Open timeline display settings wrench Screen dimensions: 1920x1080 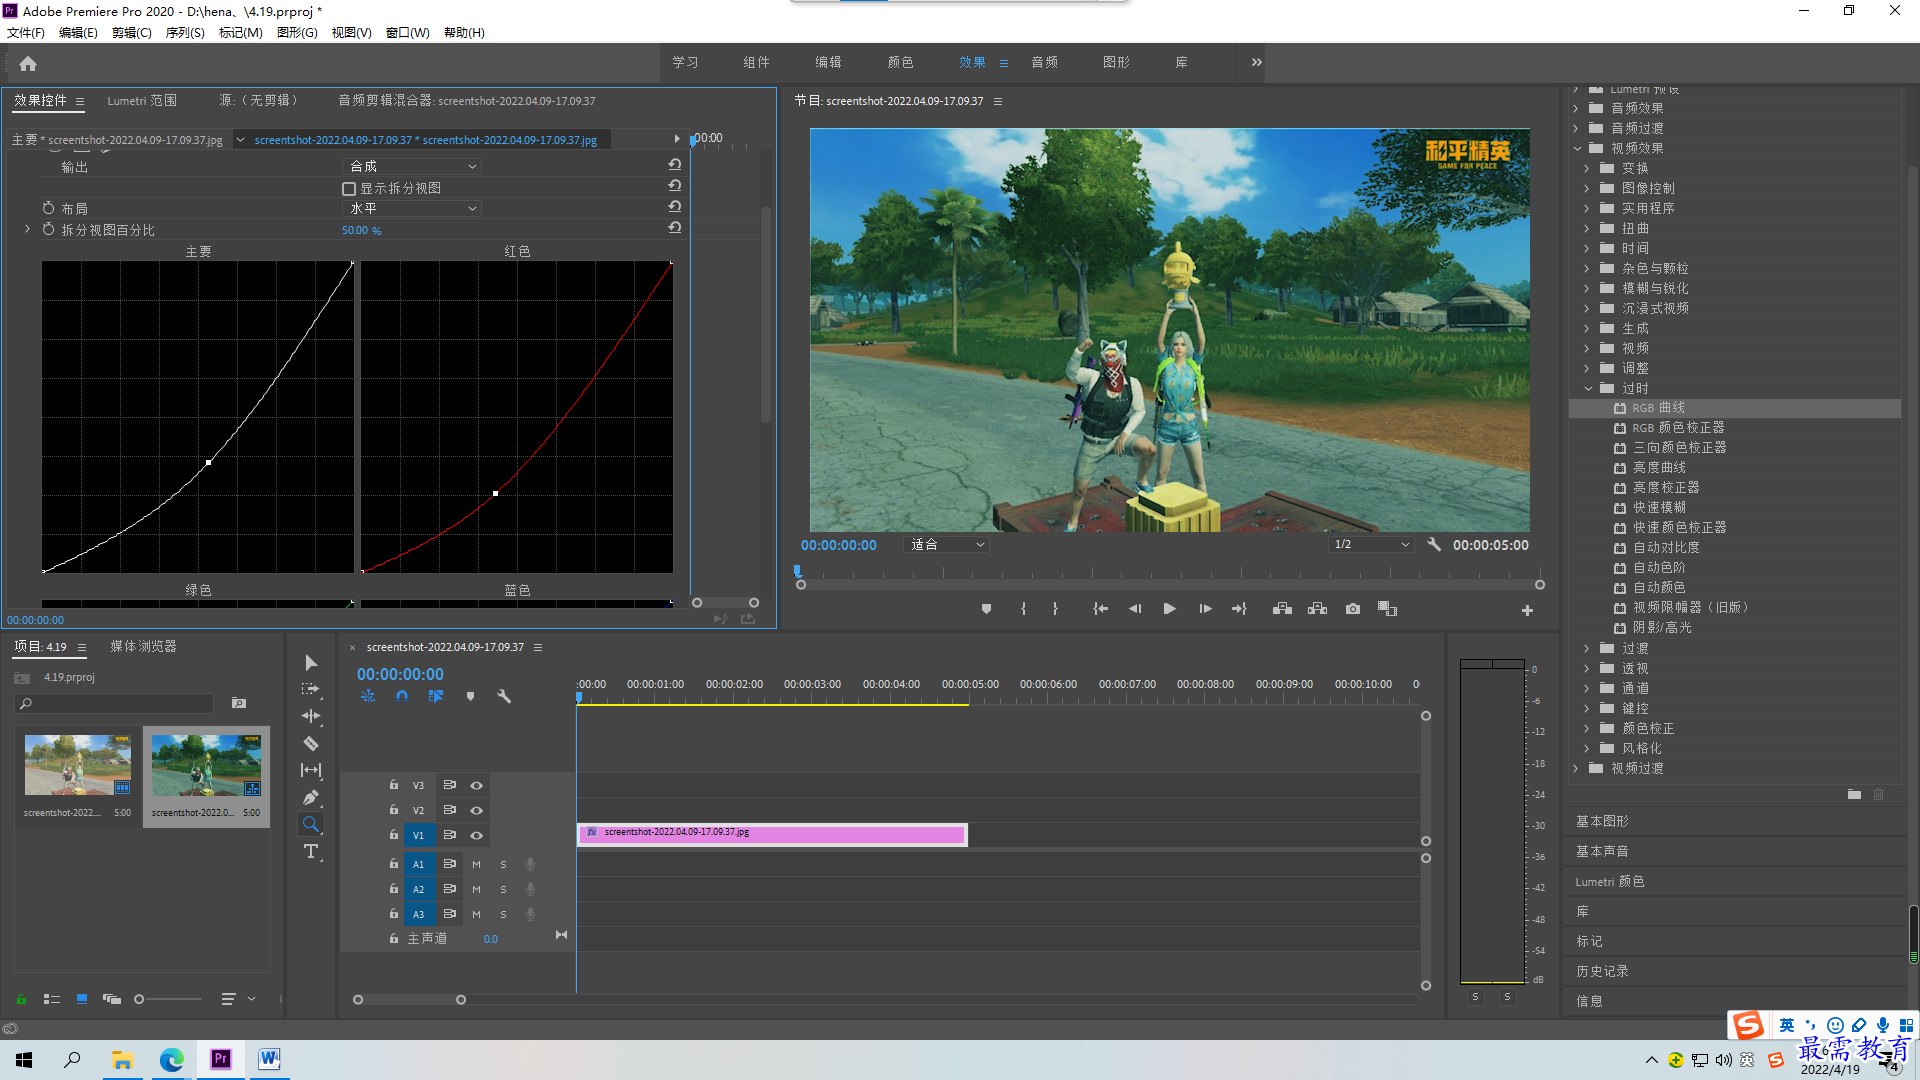click(x=504, y=696)
